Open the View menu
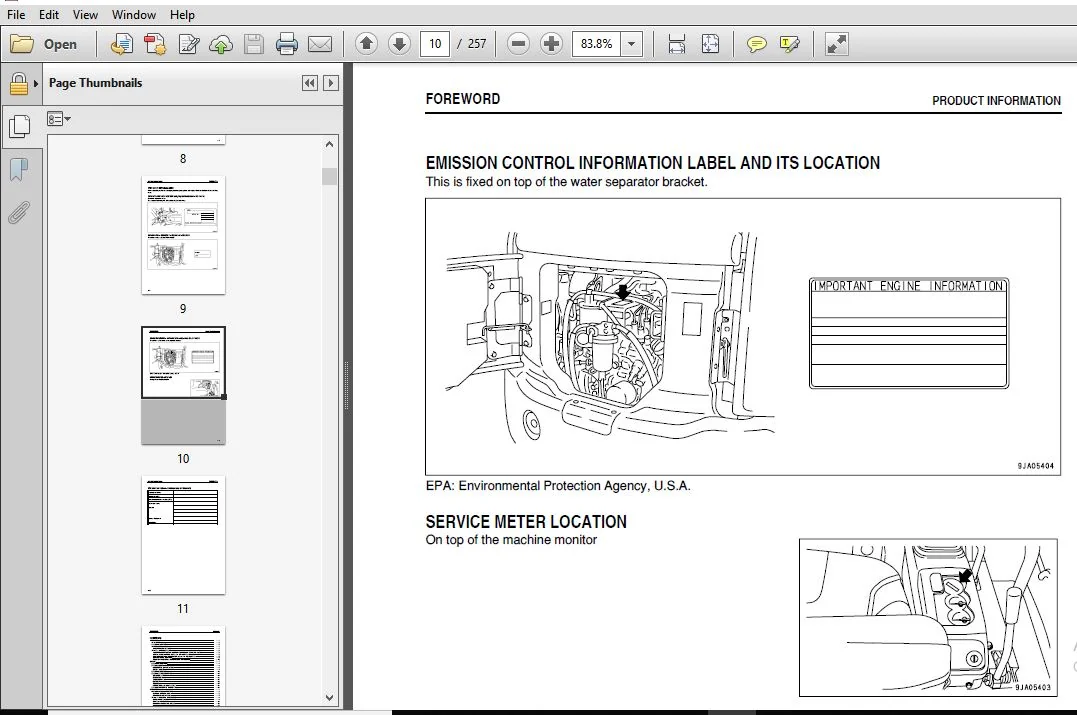The height and width of the screenshot is (715, 1077). point(85,14)
